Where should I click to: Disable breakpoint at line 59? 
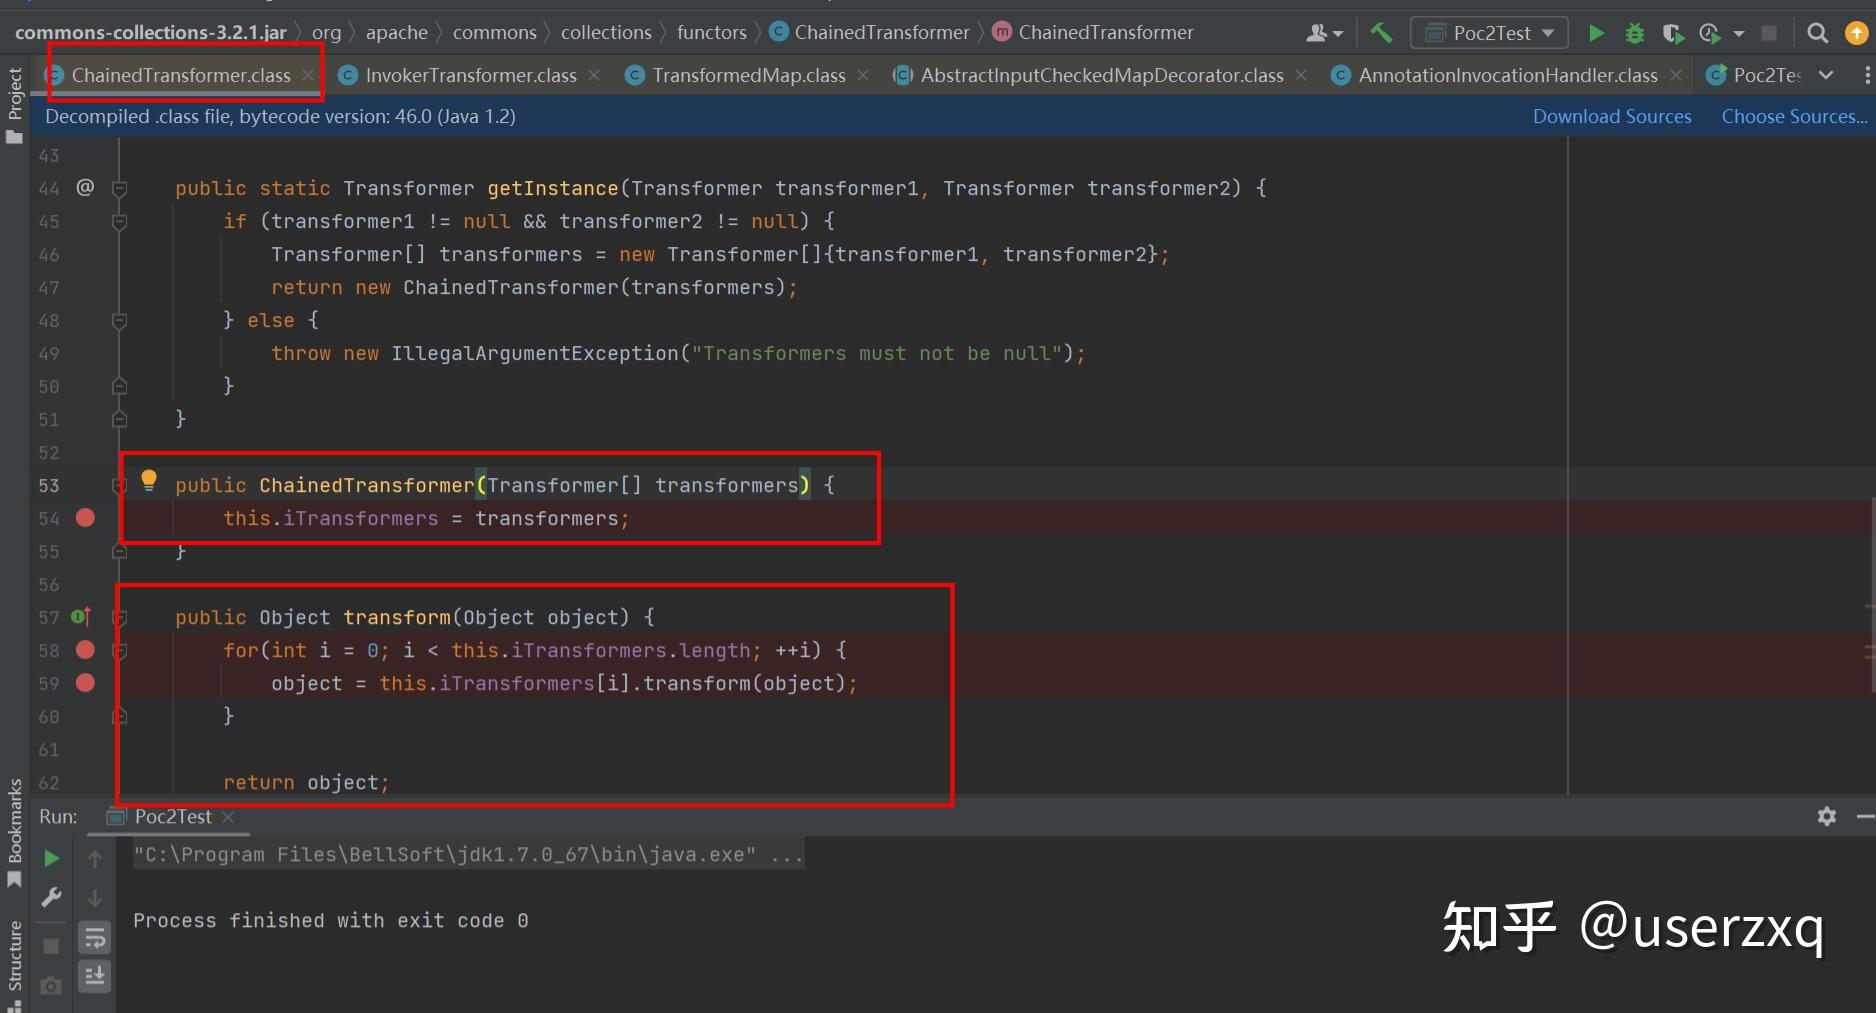coord(85,683)
